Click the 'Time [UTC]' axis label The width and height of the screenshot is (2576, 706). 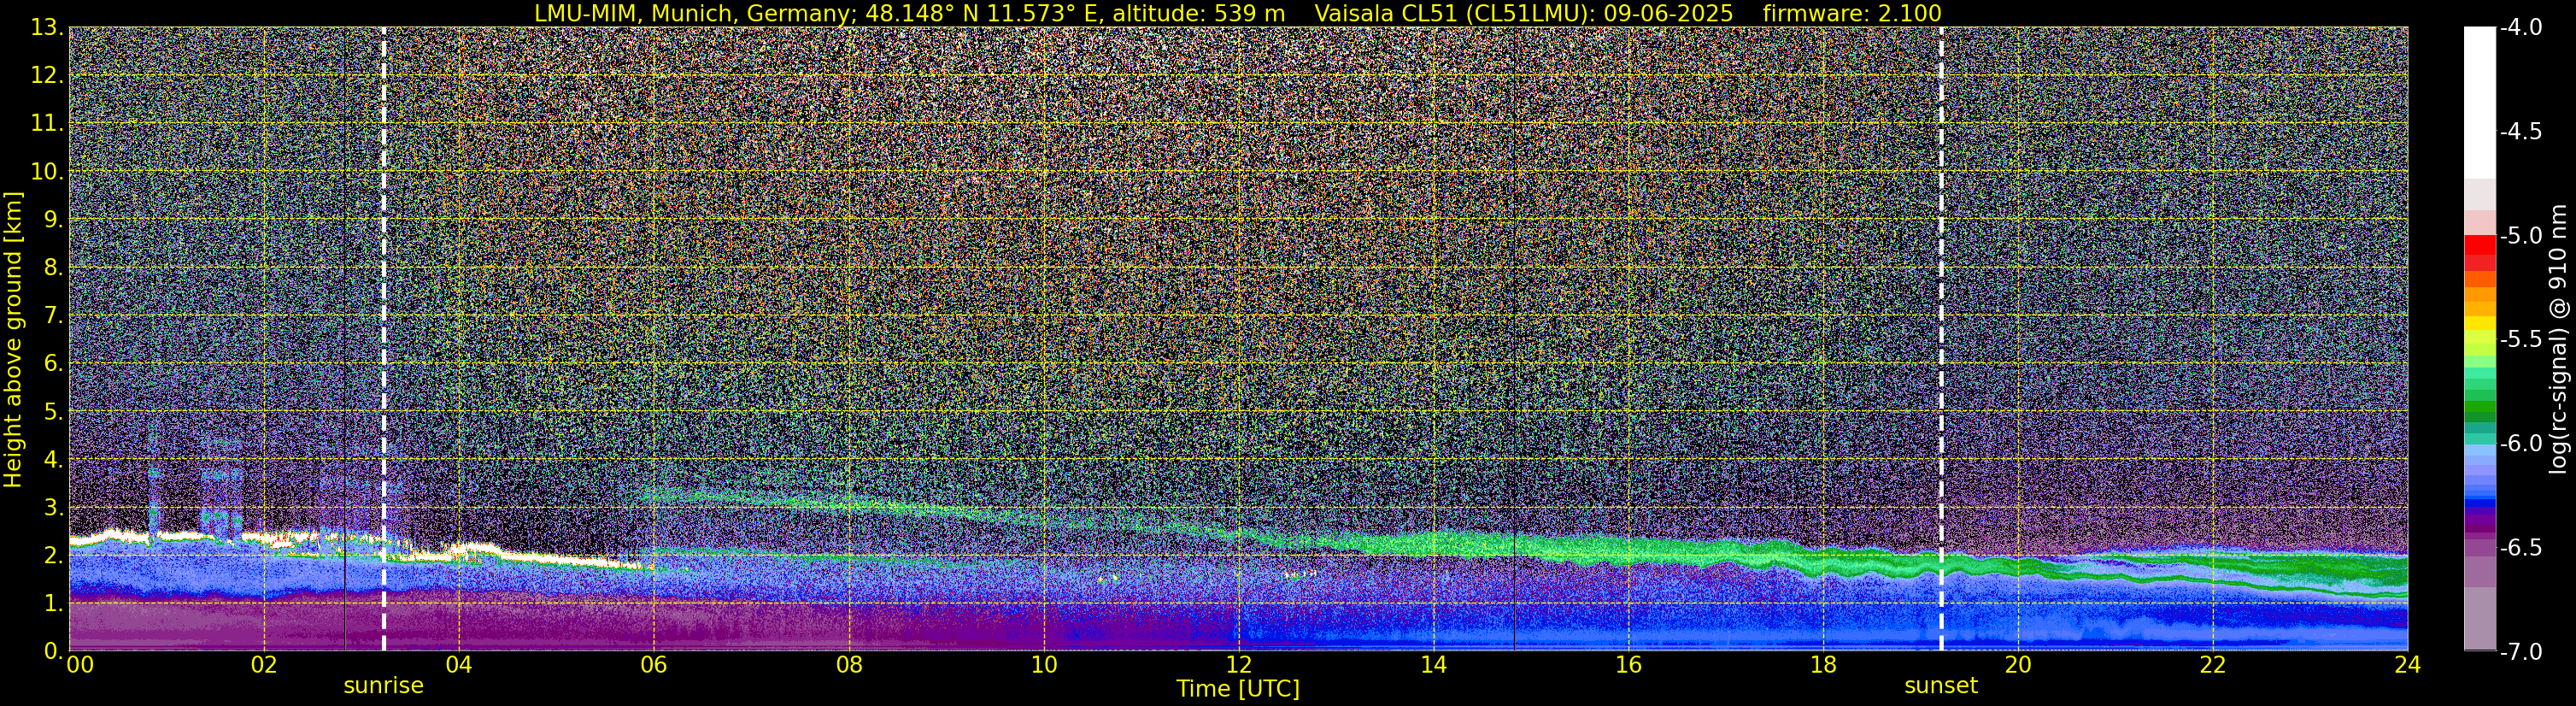pyautogui.click(x=1238, y=688)
